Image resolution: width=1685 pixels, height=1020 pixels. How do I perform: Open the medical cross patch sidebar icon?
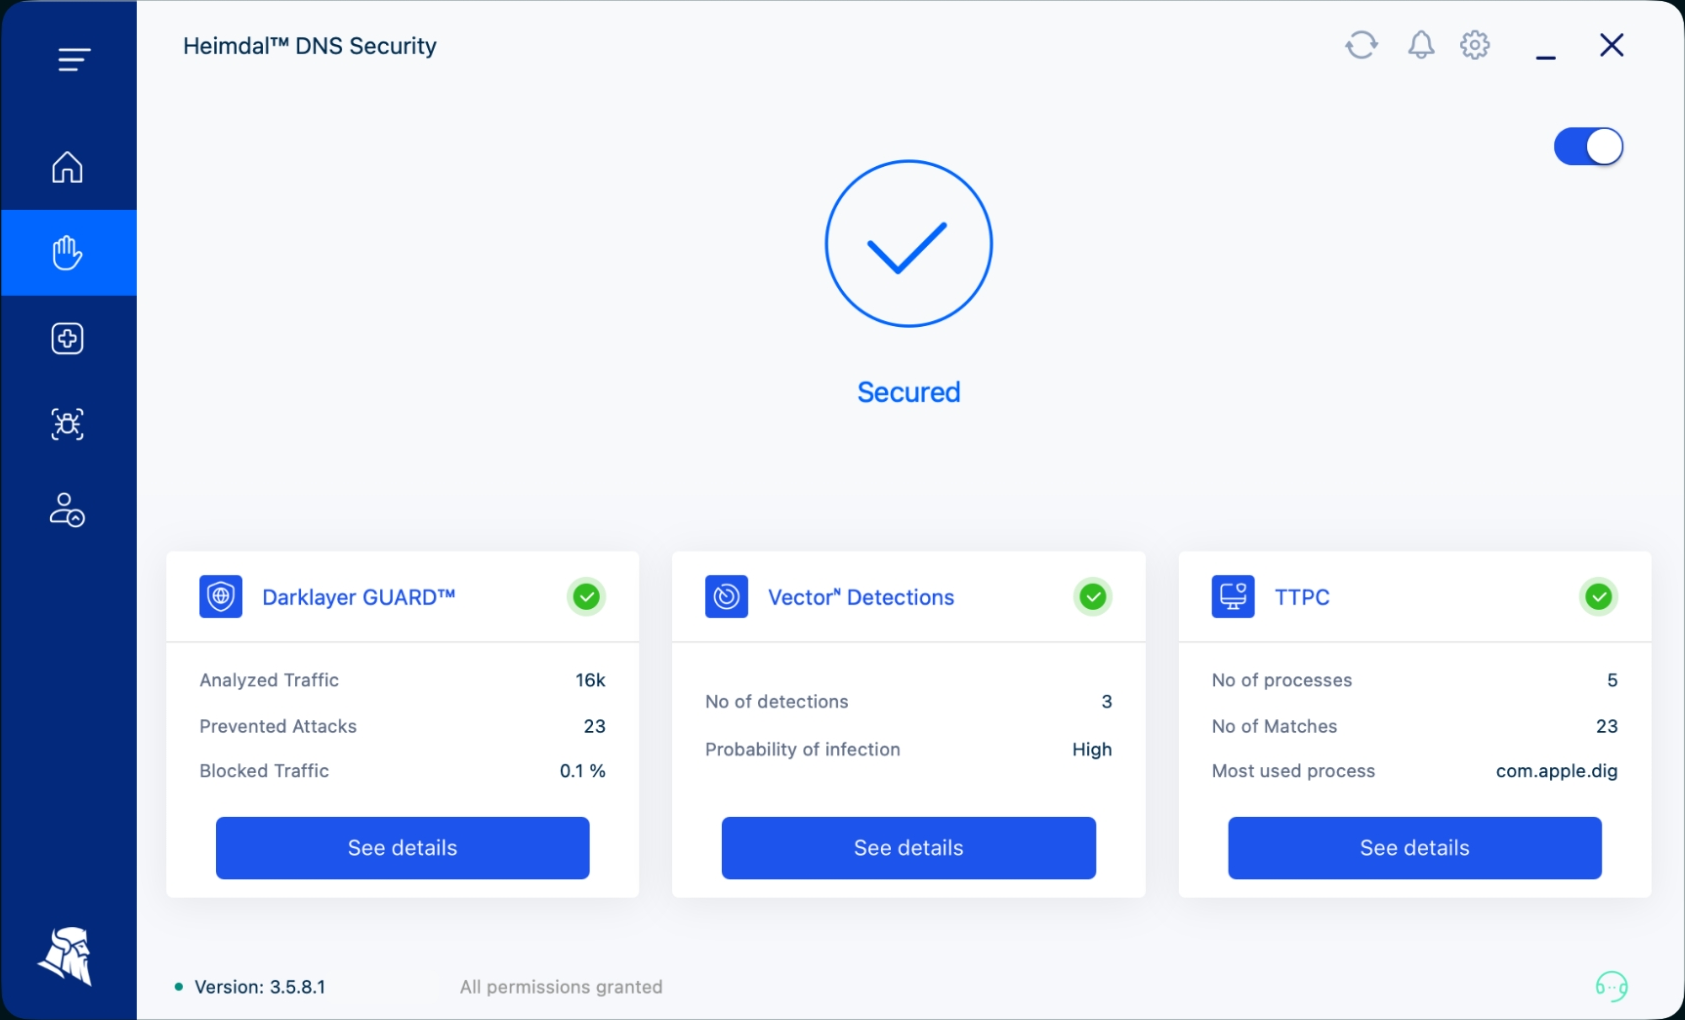[x=68, y=339]
